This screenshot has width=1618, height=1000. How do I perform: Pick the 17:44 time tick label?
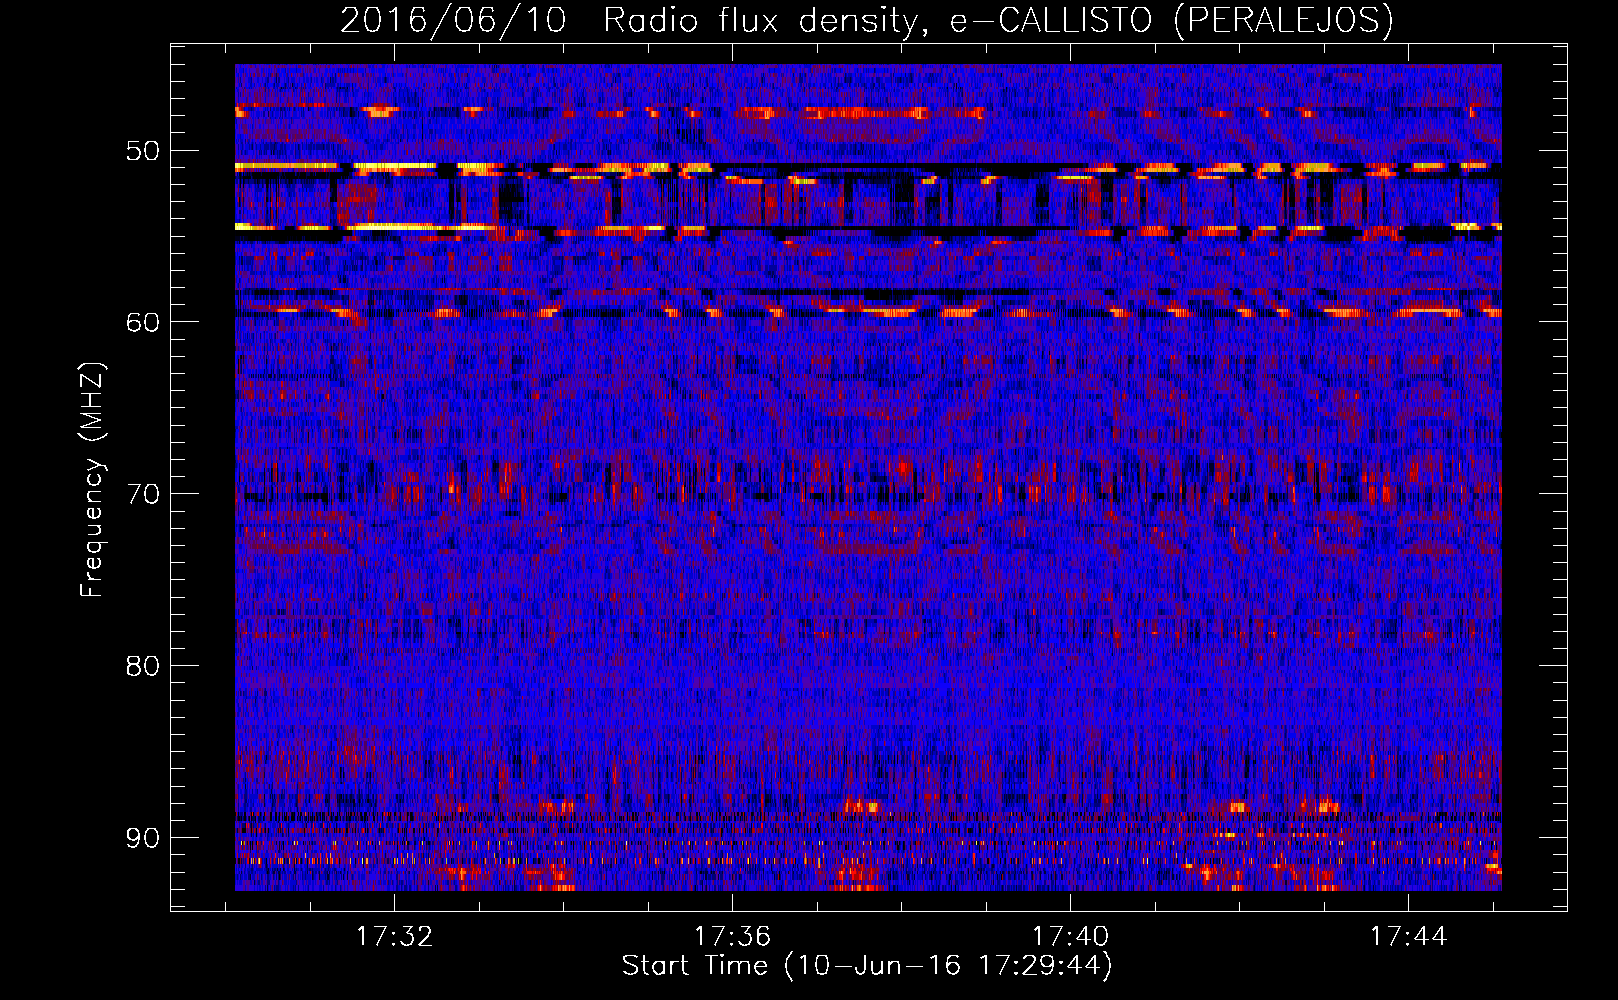click(1408, 937)
